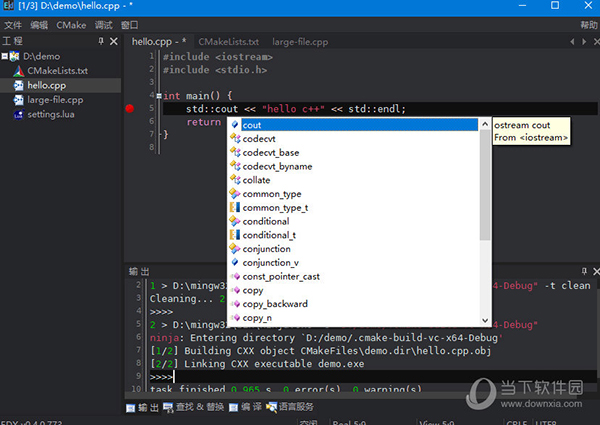Show previous editor tabs with left arrow
The image size is (600, 425).
[x=572, y=41]
